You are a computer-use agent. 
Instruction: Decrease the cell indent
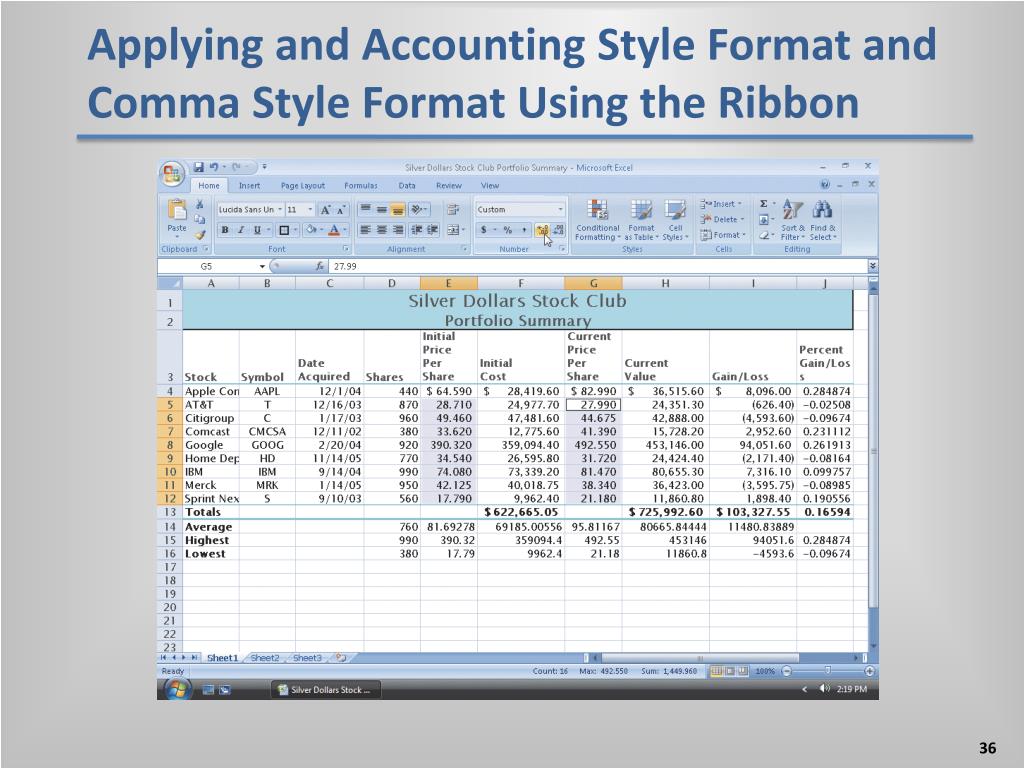click(x=416, y=230)
